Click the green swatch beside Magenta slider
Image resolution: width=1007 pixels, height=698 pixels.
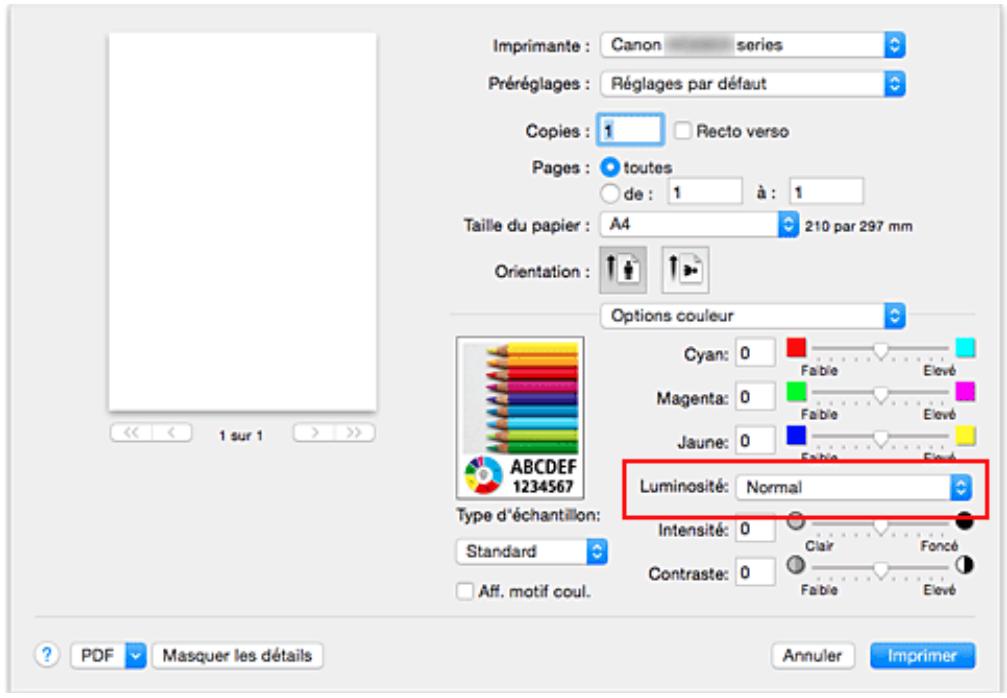(x=796, y=391)
